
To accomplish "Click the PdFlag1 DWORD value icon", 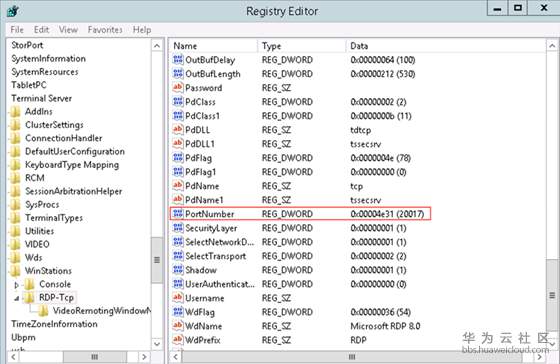I will 178,172.
